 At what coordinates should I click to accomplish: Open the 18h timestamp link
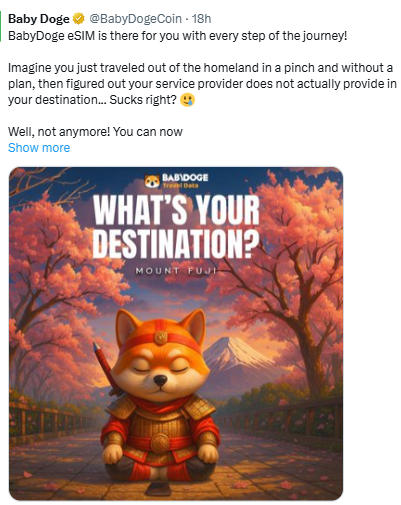click(201, 19)
